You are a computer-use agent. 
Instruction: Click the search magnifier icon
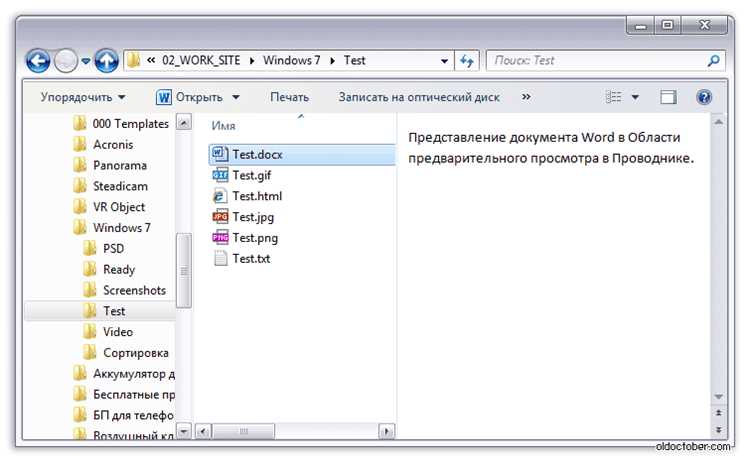(x=713, y=61)
